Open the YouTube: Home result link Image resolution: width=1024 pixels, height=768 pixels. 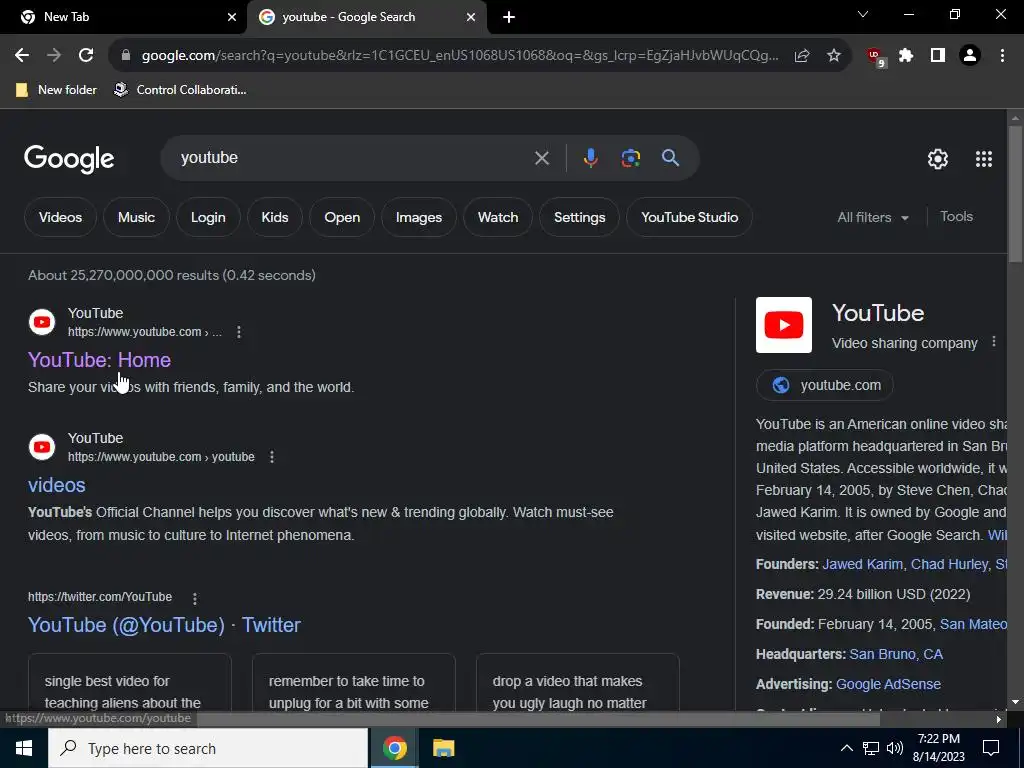pos(99,360)
